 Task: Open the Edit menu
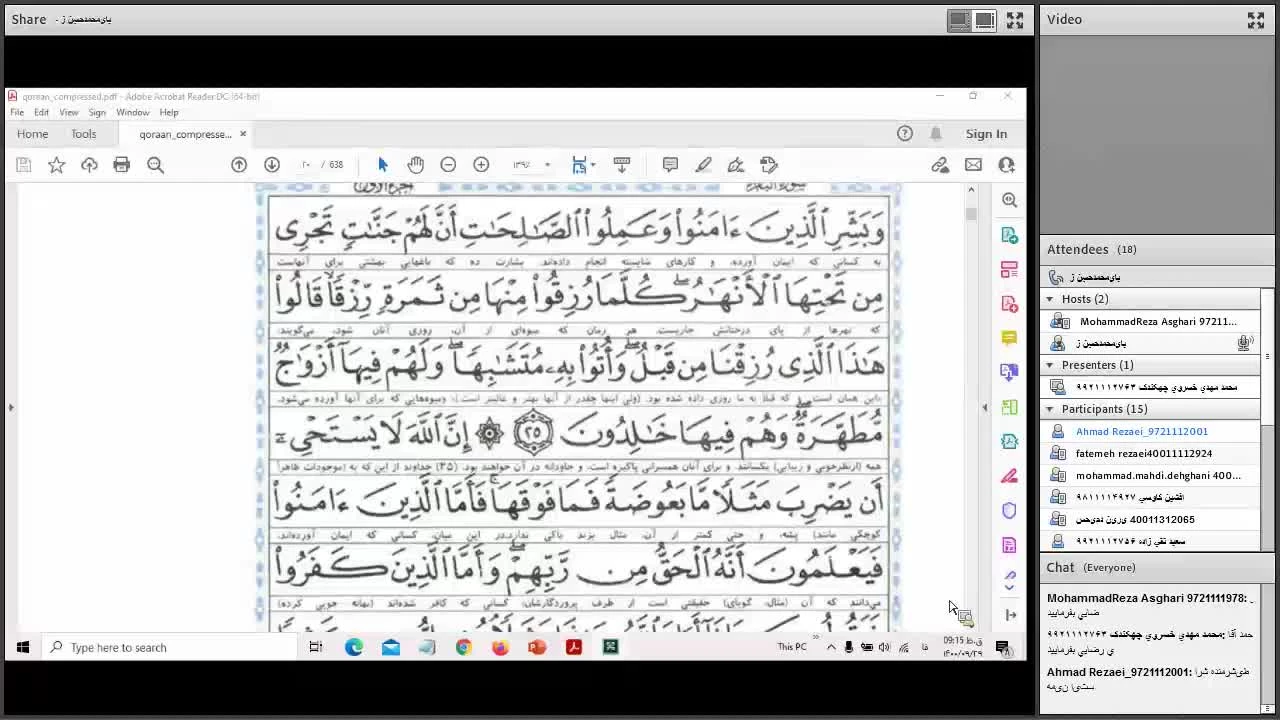(41, 112)
